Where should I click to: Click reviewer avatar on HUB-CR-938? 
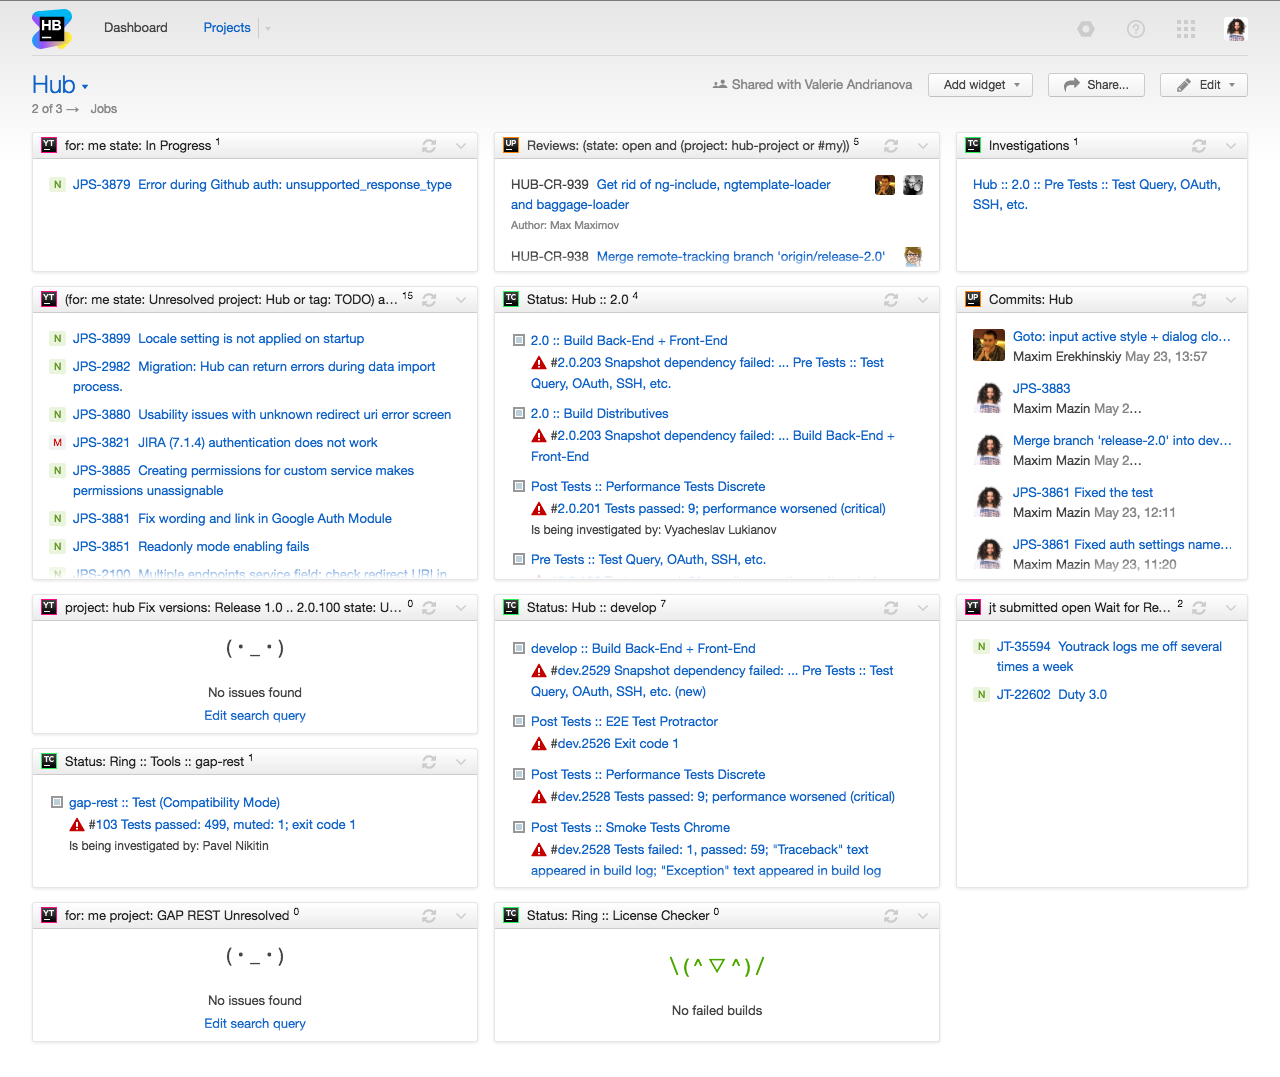913,256
